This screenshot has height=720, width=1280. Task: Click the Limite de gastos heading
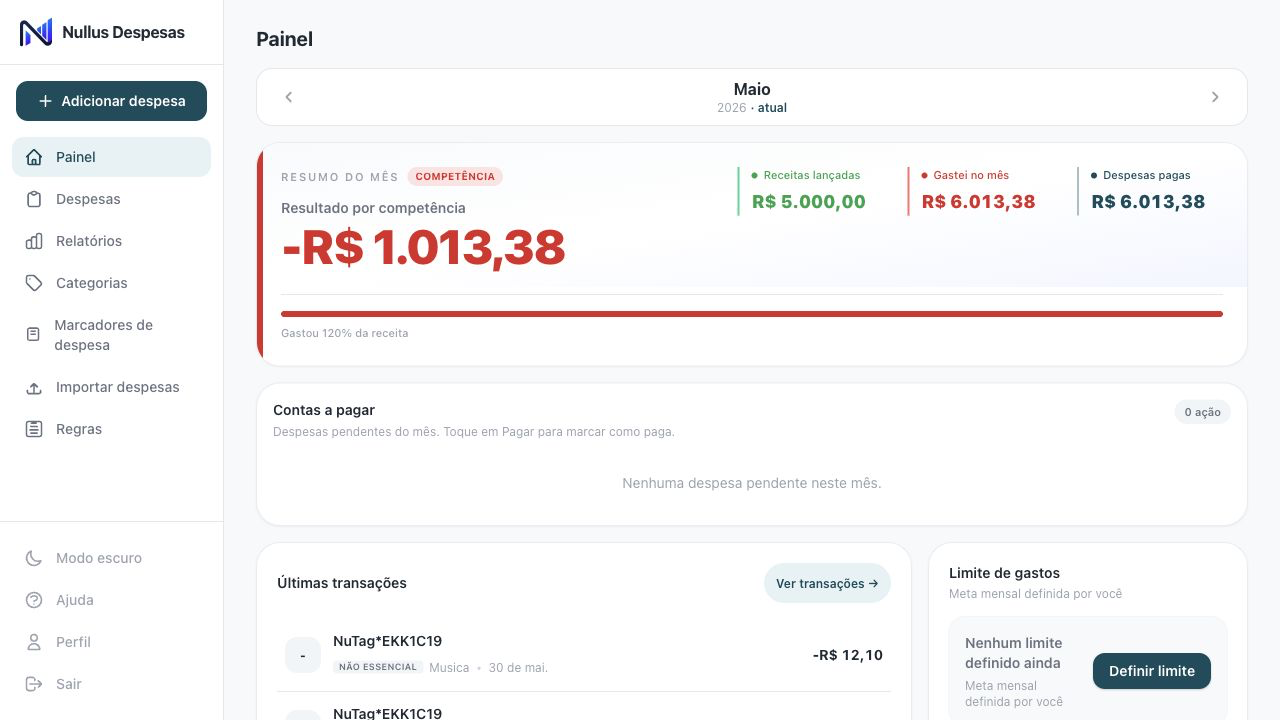tap(1004, 573)
